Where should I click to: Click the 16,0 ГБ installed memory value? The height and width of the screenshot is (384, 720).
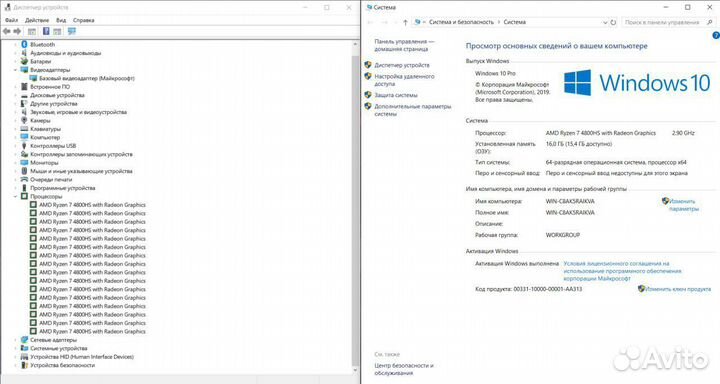tap(579, 144)
